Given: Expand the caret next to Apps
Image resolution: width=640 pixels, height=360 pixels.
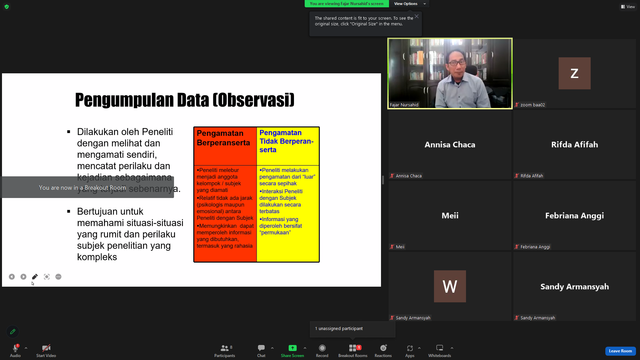Looking at the screenshot, I should (419, 348).
